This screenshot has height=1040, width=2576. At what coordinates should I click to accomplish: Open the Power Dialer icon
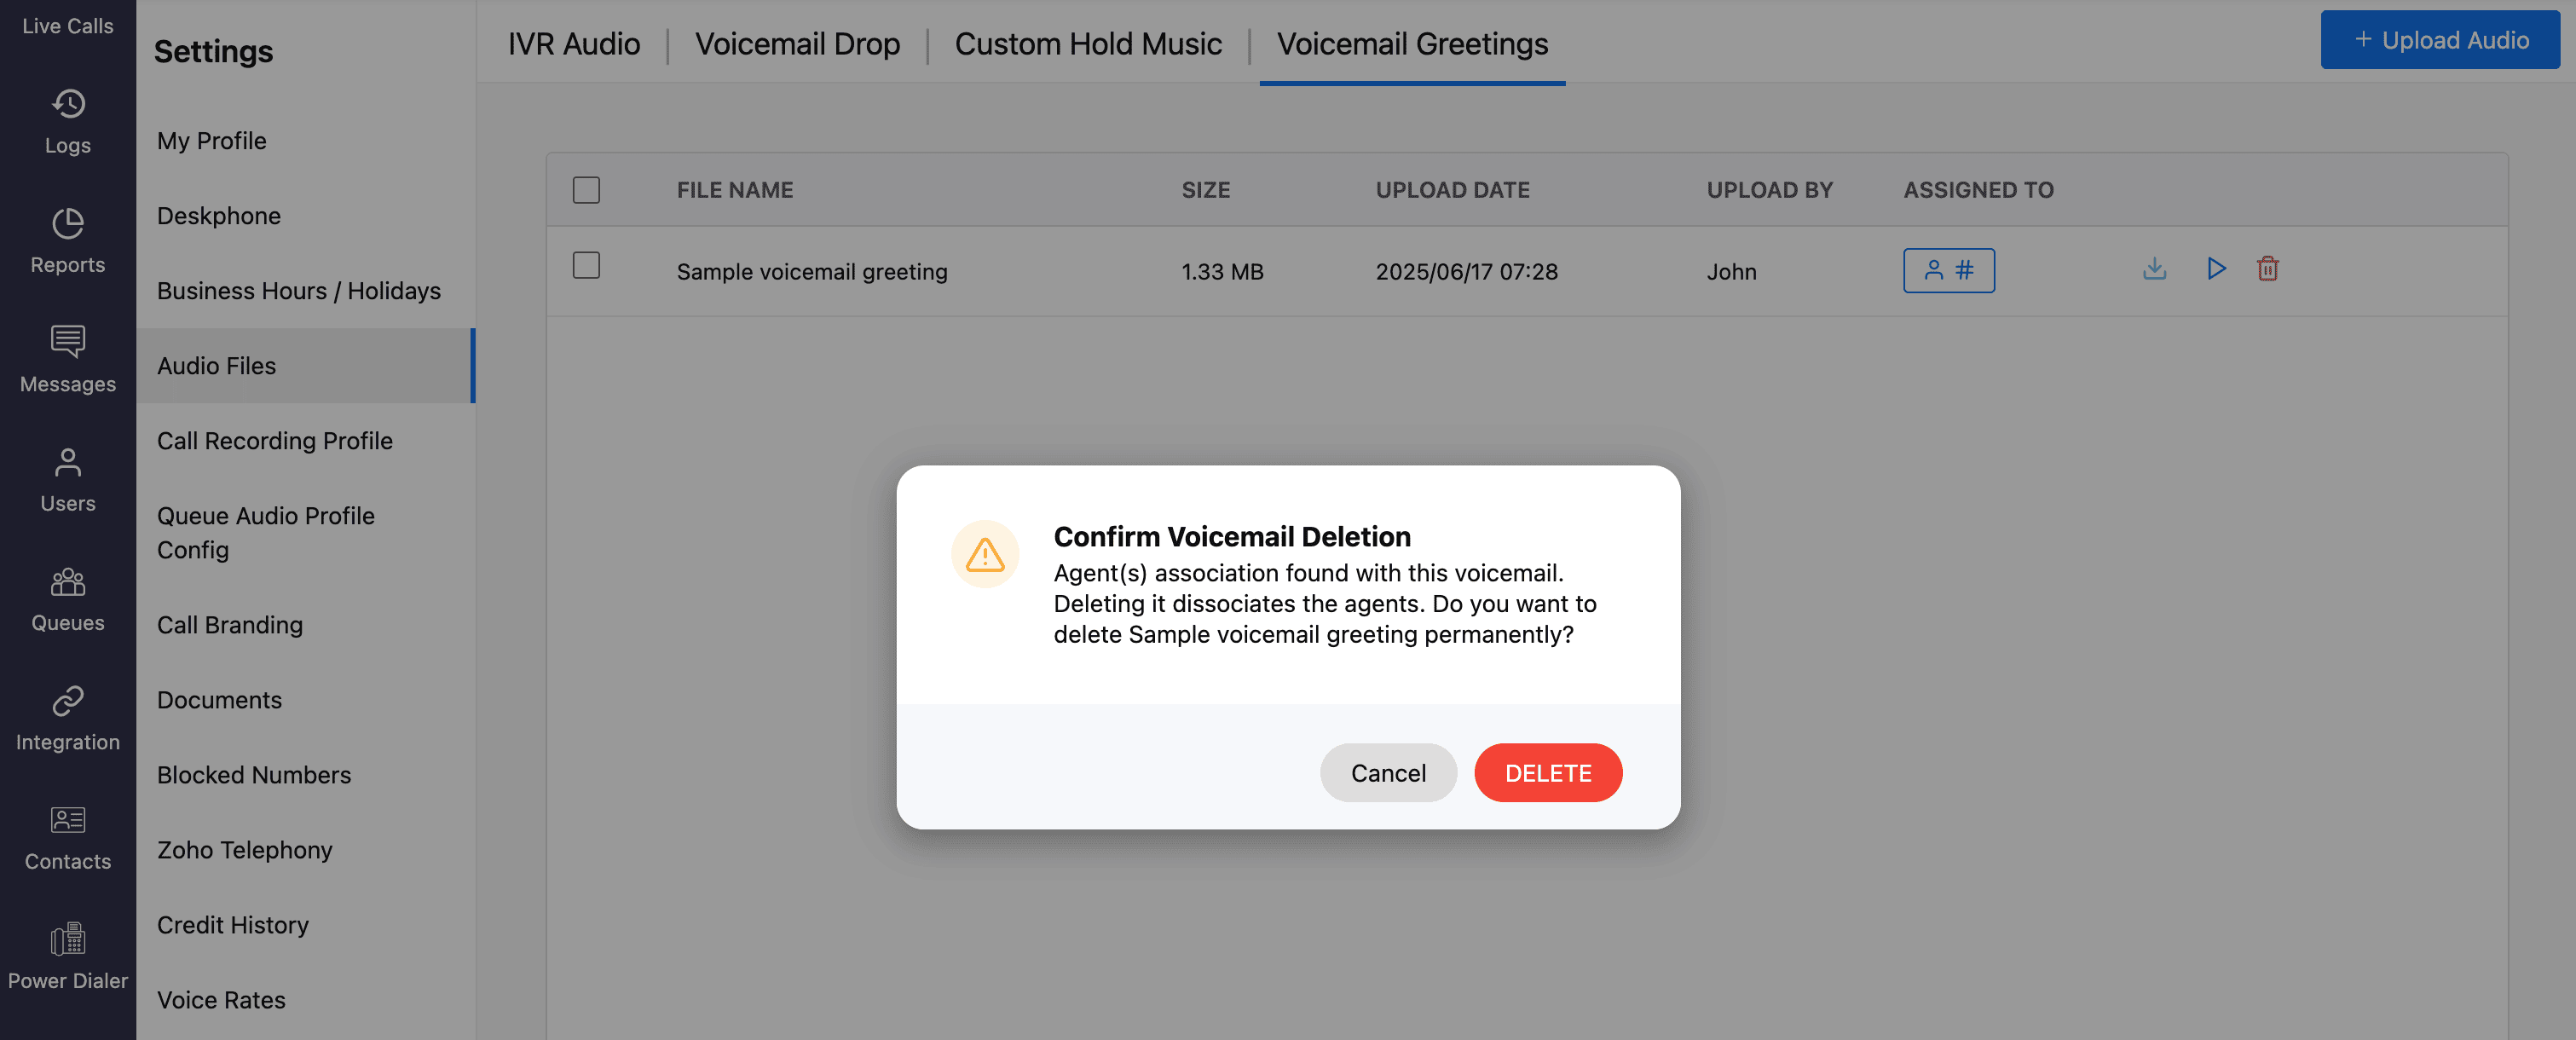pos(68,939)
